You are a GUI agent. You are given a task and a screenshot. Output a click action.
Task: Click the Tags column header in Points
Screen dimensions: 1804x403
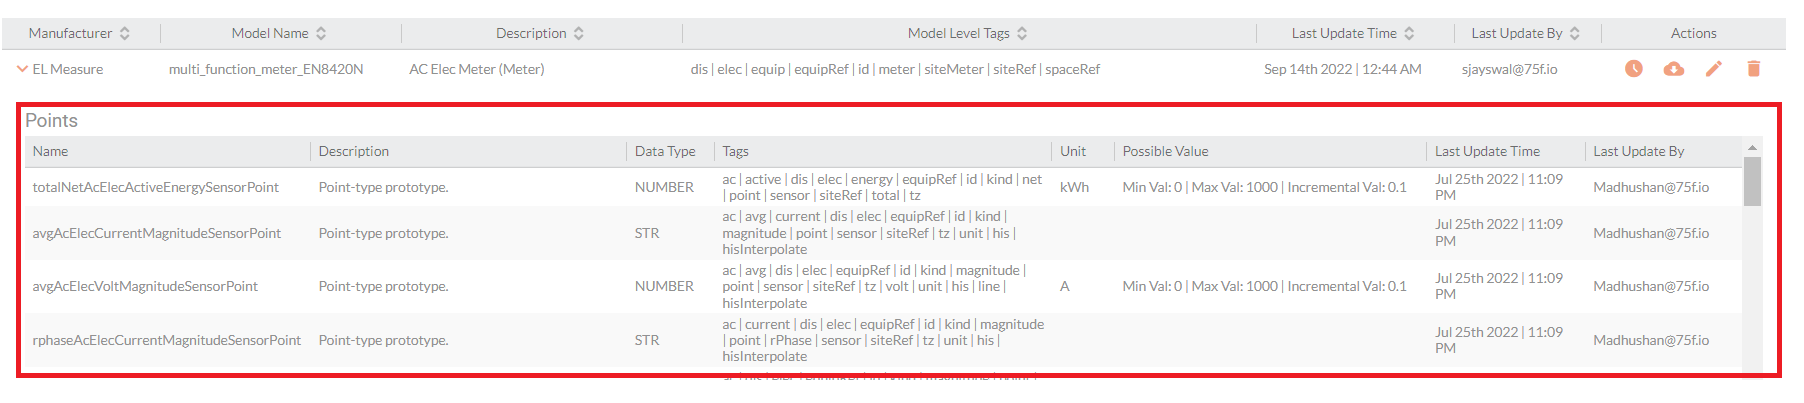pos(735,151)
